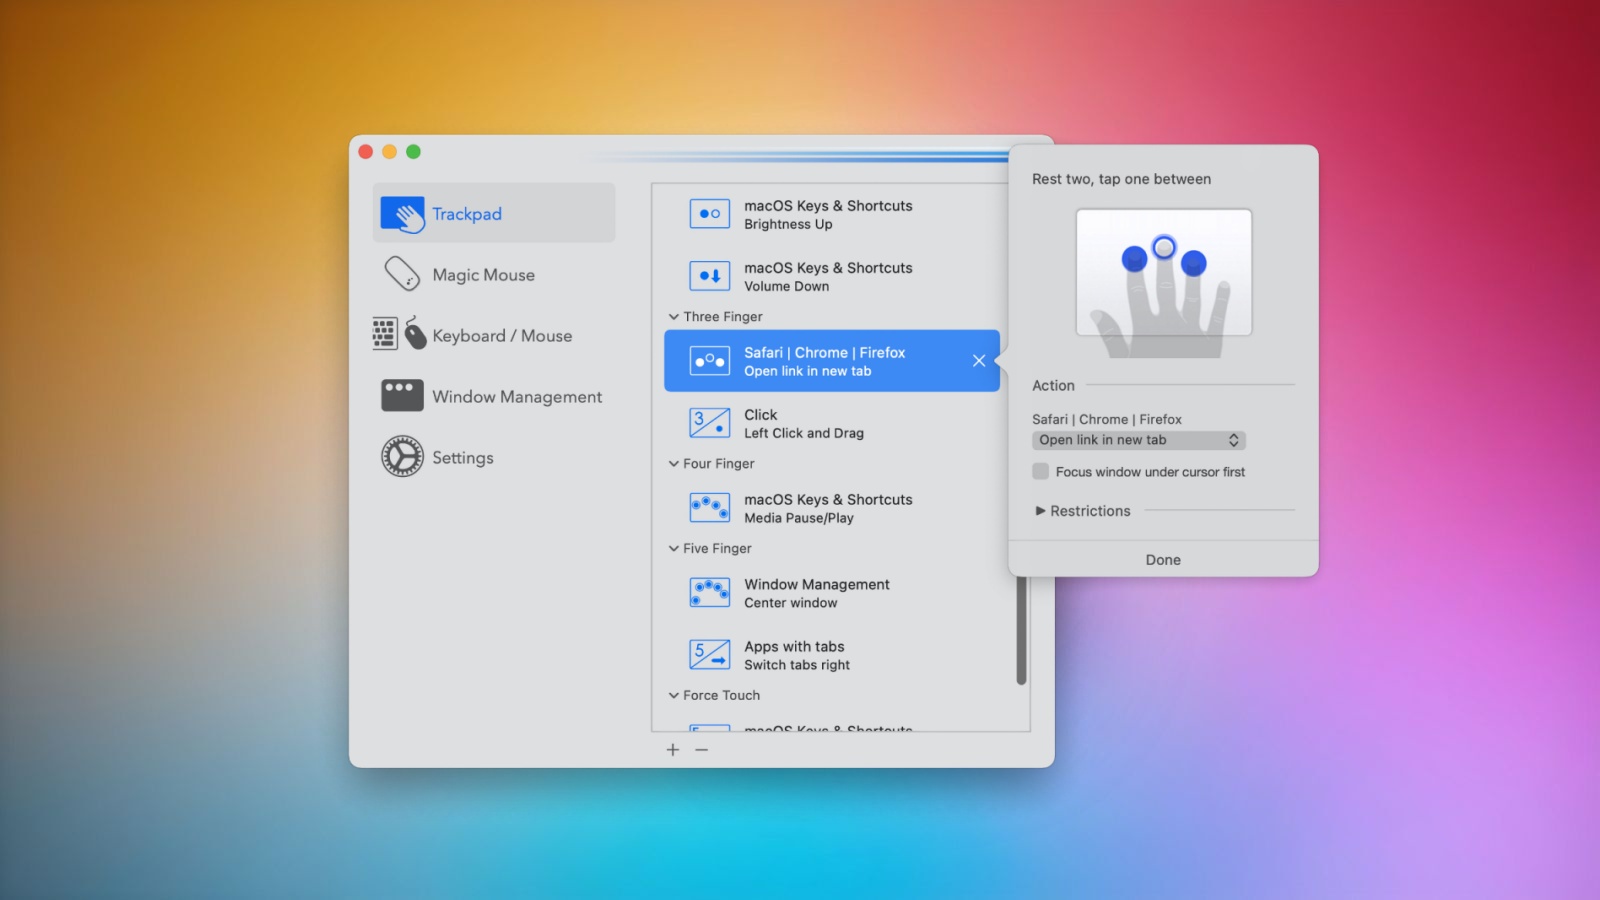This screenshot has width=1600, height=900.
Task: Click the Switch tabs right gesture icon
Action: coord(709,655)
